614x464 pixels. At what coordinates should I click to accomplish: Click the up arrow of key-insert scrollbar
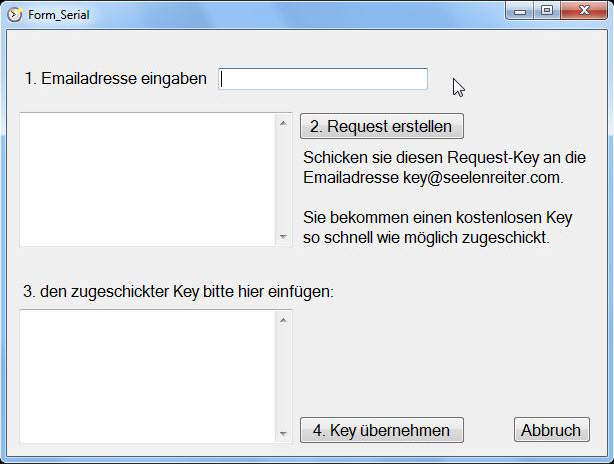(284, 321)
